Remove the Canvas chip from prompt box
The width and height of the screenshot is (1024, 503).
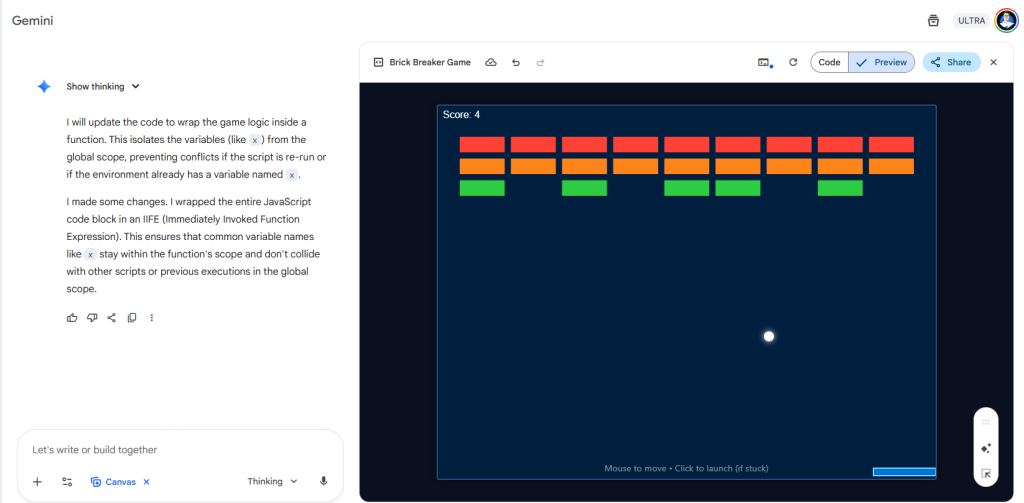click(x=146, y=481)
